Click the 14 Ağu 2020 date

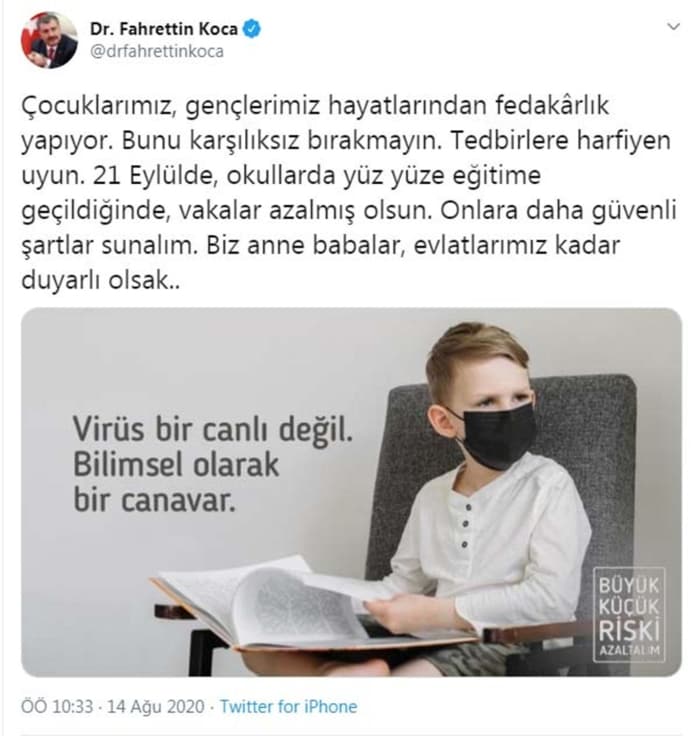156,706
